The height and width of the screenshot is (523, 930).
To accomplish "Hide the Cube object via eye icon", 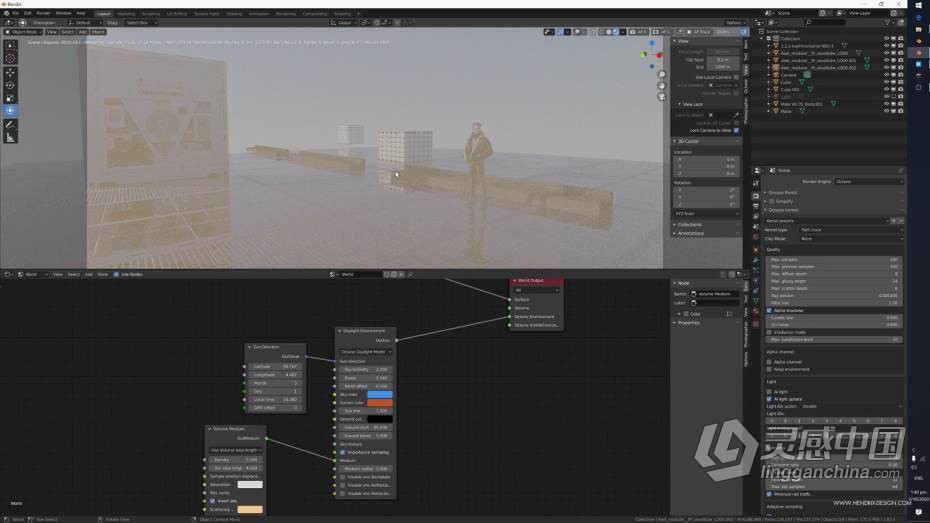I will point(886,82).
